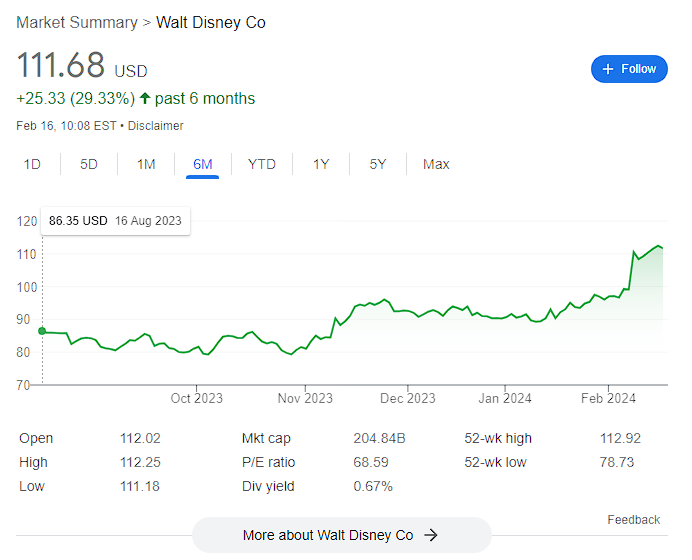
Task: Click the 52-wk high label
Action: pyautogui.click(x=498, y=438)
